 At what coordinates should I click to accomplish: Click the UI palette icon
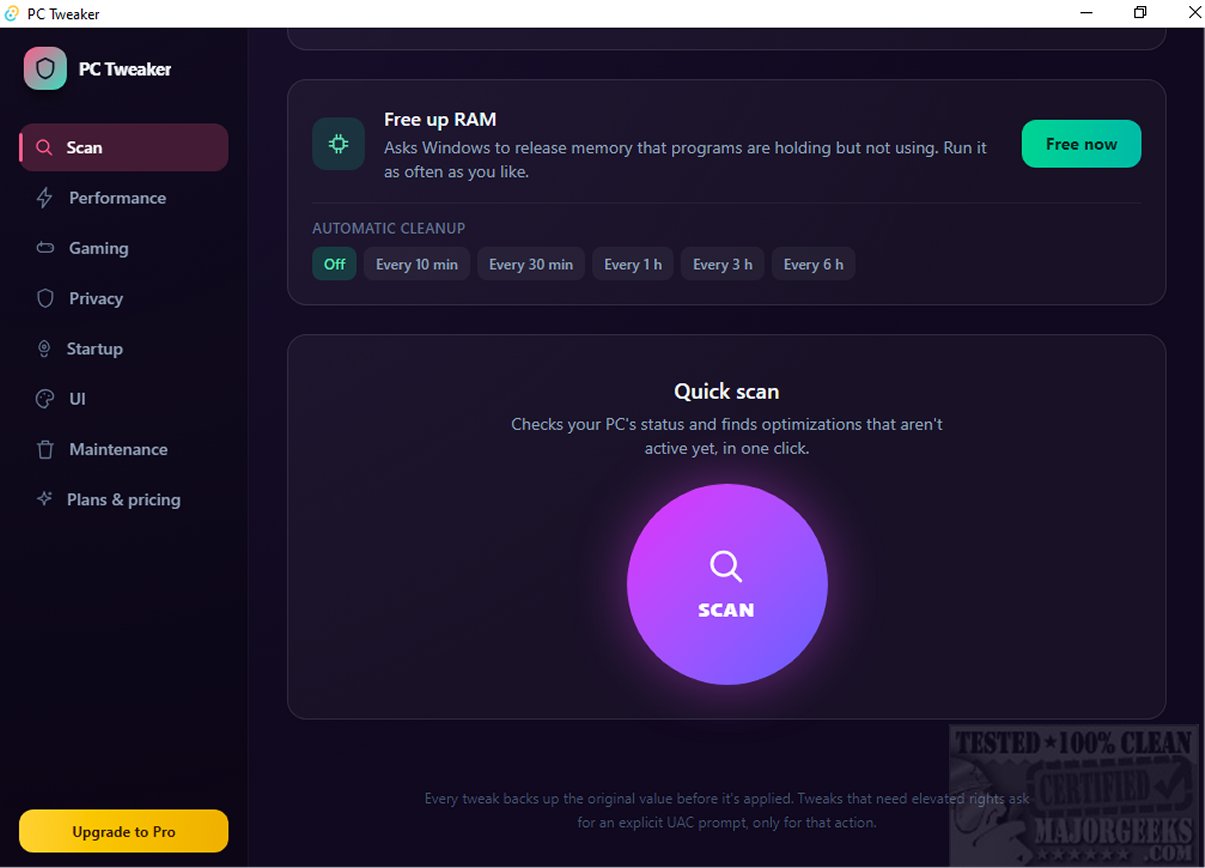45,399
